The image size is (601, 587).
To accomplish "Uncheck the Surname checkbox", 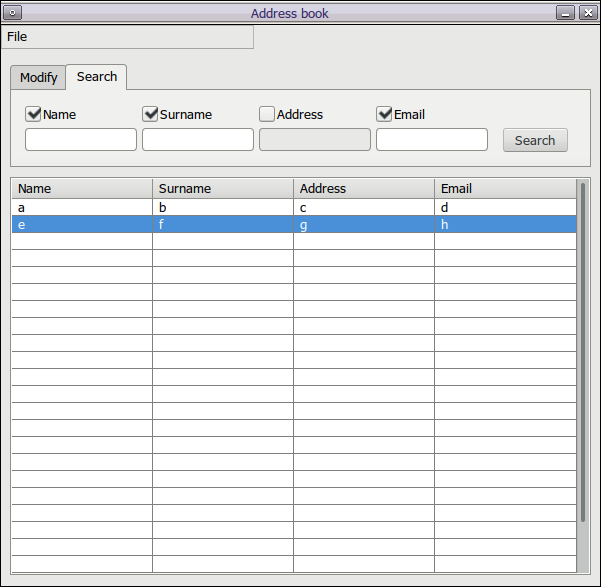I will [150, 114].
